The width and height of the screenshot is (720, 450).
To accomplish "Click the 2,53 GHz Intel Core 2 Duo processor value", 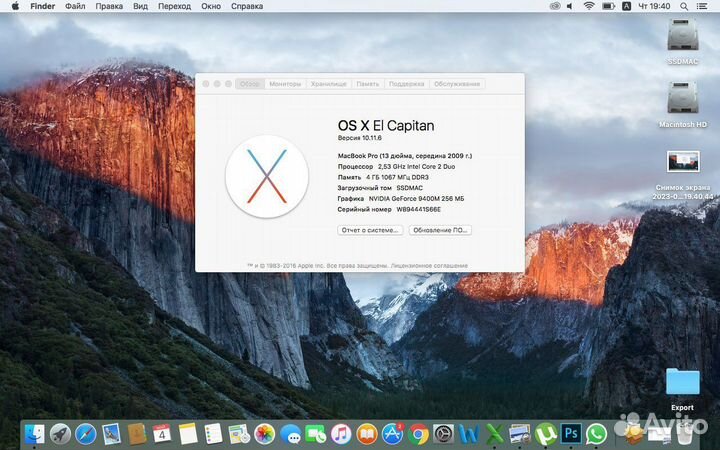I will (416, 167).
